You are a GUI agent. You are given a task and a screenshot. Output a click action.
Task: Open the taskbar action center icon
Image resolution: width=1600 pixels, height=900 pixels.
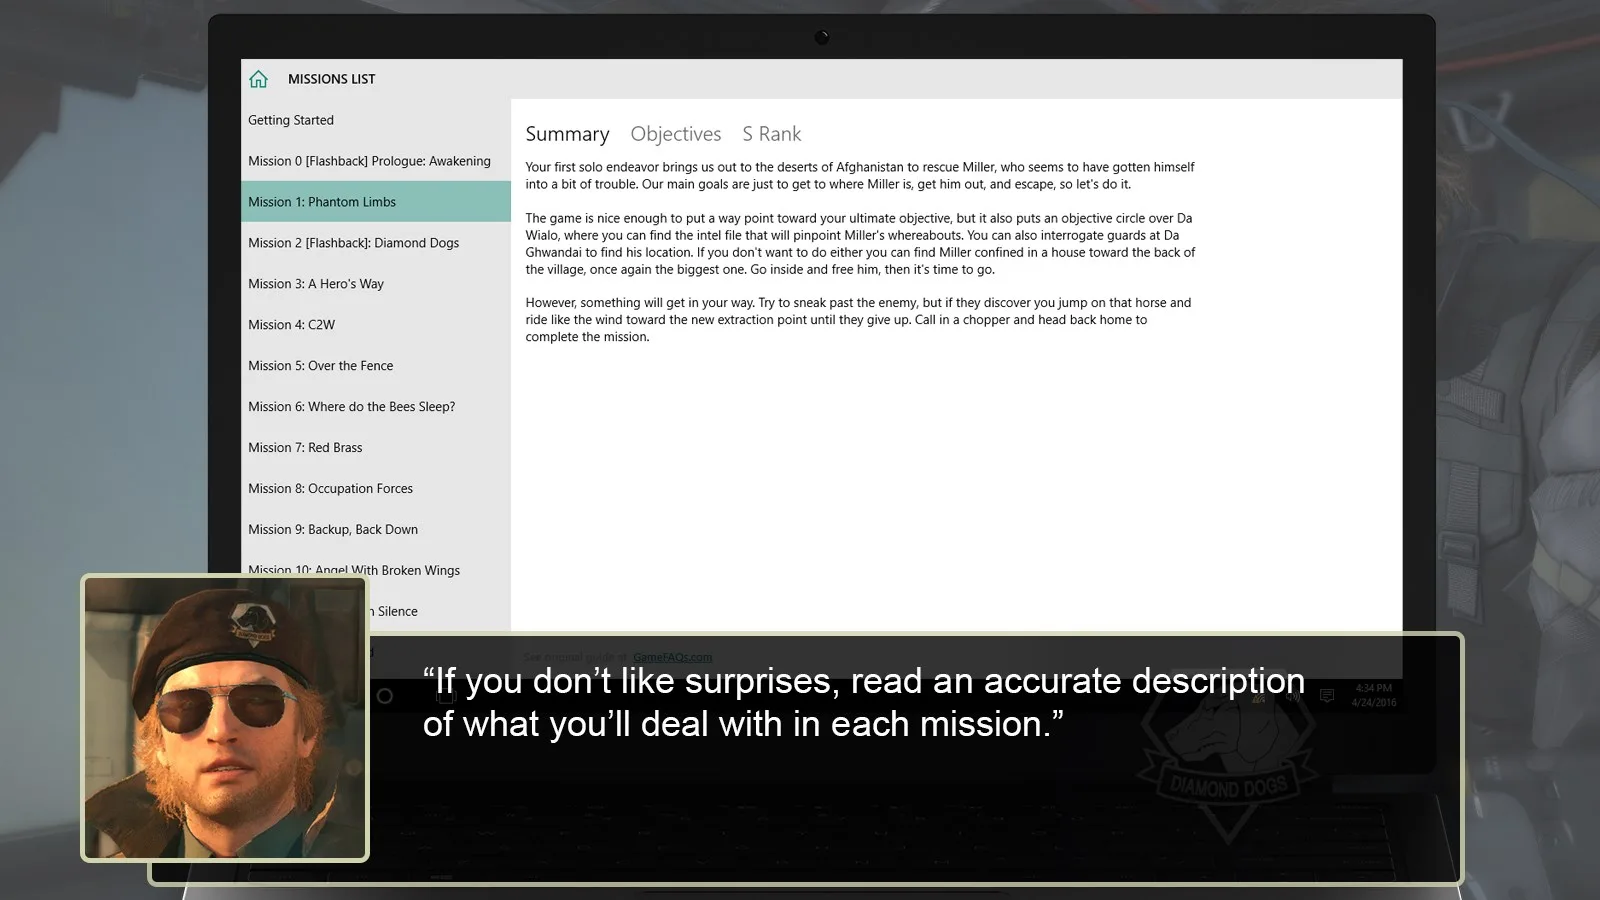(x=1327, y=695)
